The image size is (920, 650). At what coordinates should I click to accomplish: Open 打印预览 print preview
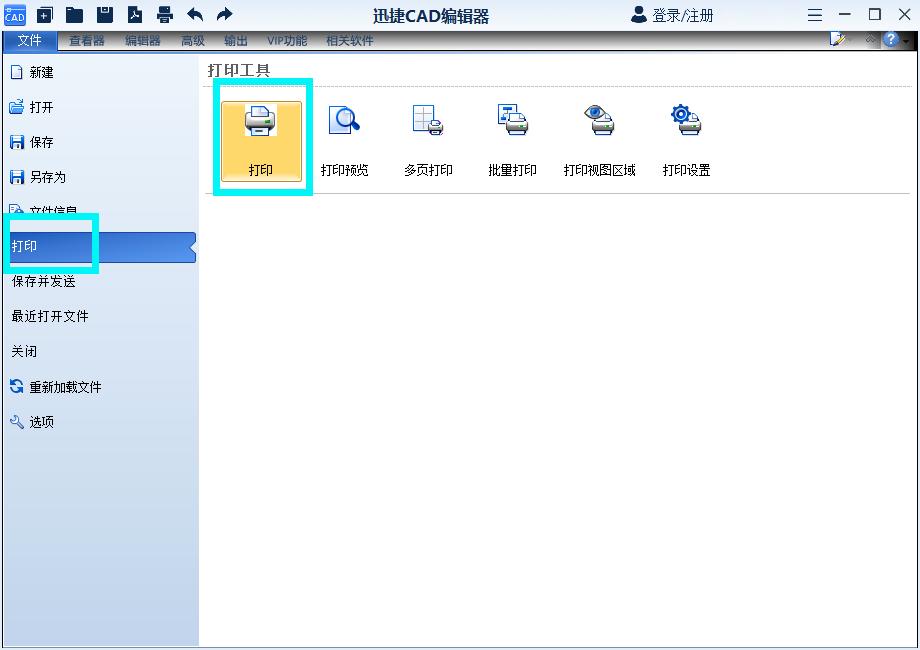(344, 141)
